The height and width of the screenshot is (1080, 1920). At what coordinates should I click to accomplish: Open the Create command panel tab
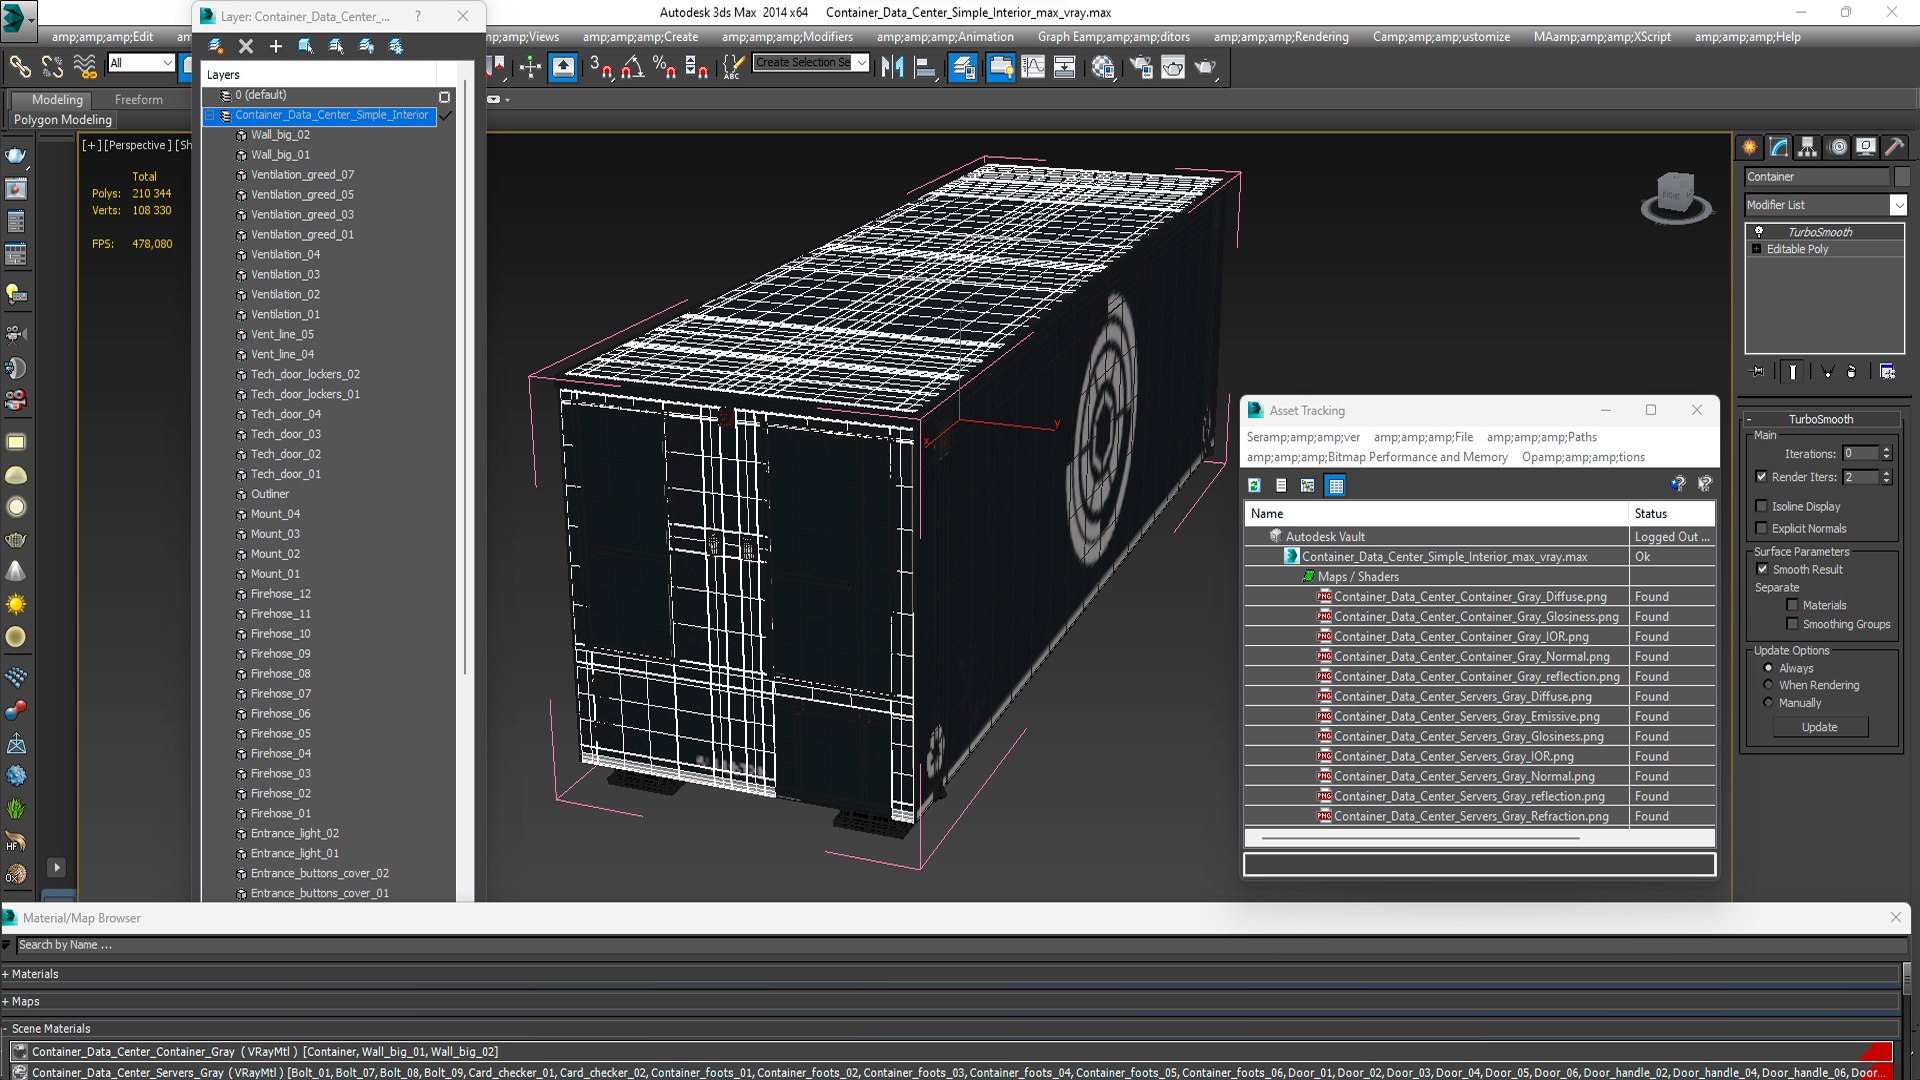[1750, 147]
